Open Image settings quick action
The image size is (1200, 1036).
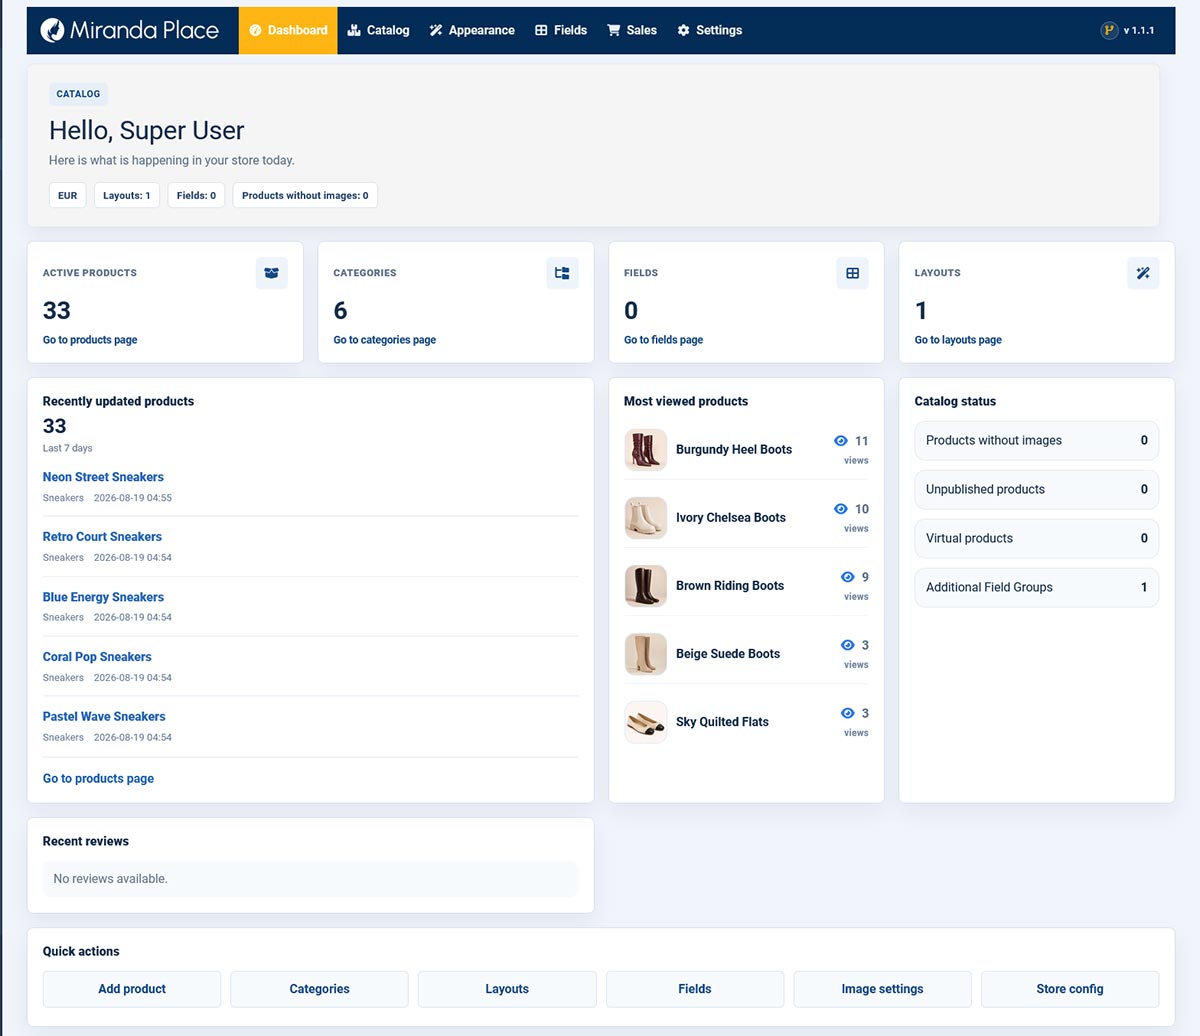coord(882,989)
